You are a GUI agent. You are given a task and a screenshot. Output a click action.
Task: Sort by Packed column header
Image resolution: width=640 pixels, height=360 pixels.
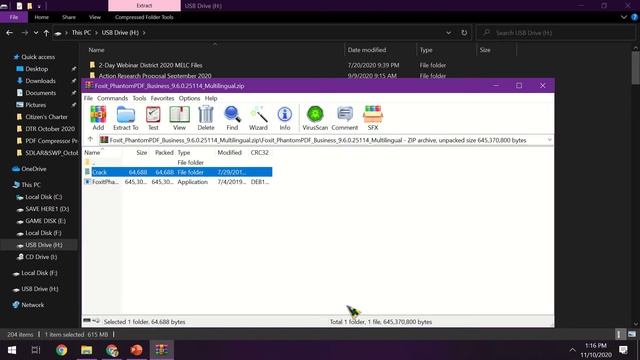[x=164, y=152]
